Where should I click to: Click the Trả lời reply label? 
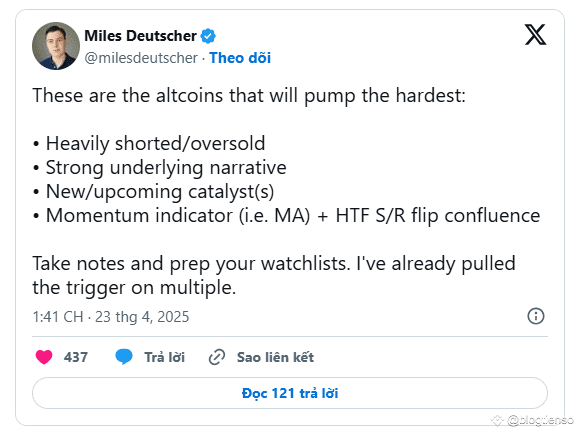coord(165,357)
